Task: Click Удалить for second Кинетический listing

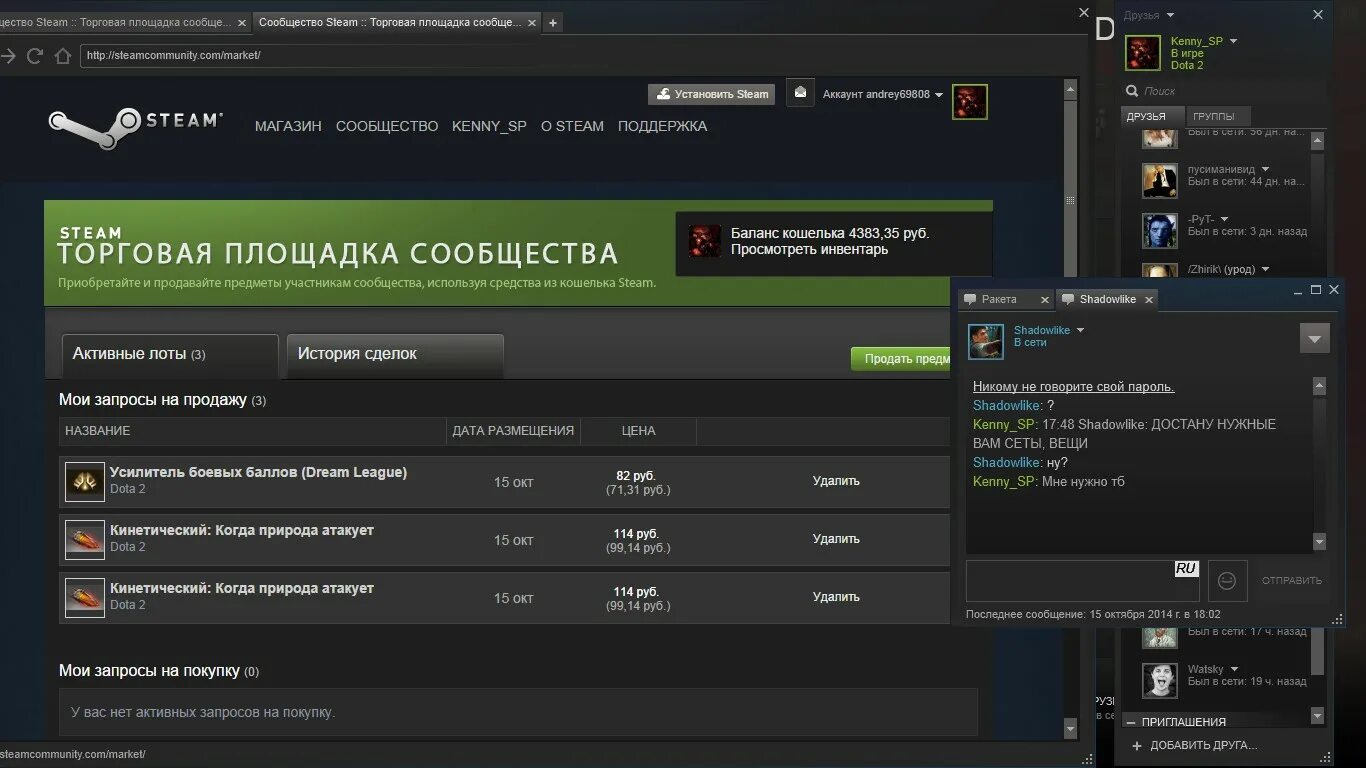Action: point(836,597)
